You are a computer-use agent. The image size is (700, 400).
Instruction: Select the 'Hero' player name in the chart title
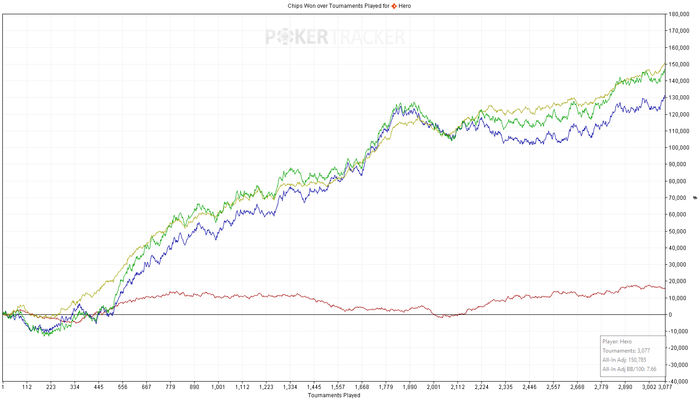pyautogui.click(x=404, y=6)
